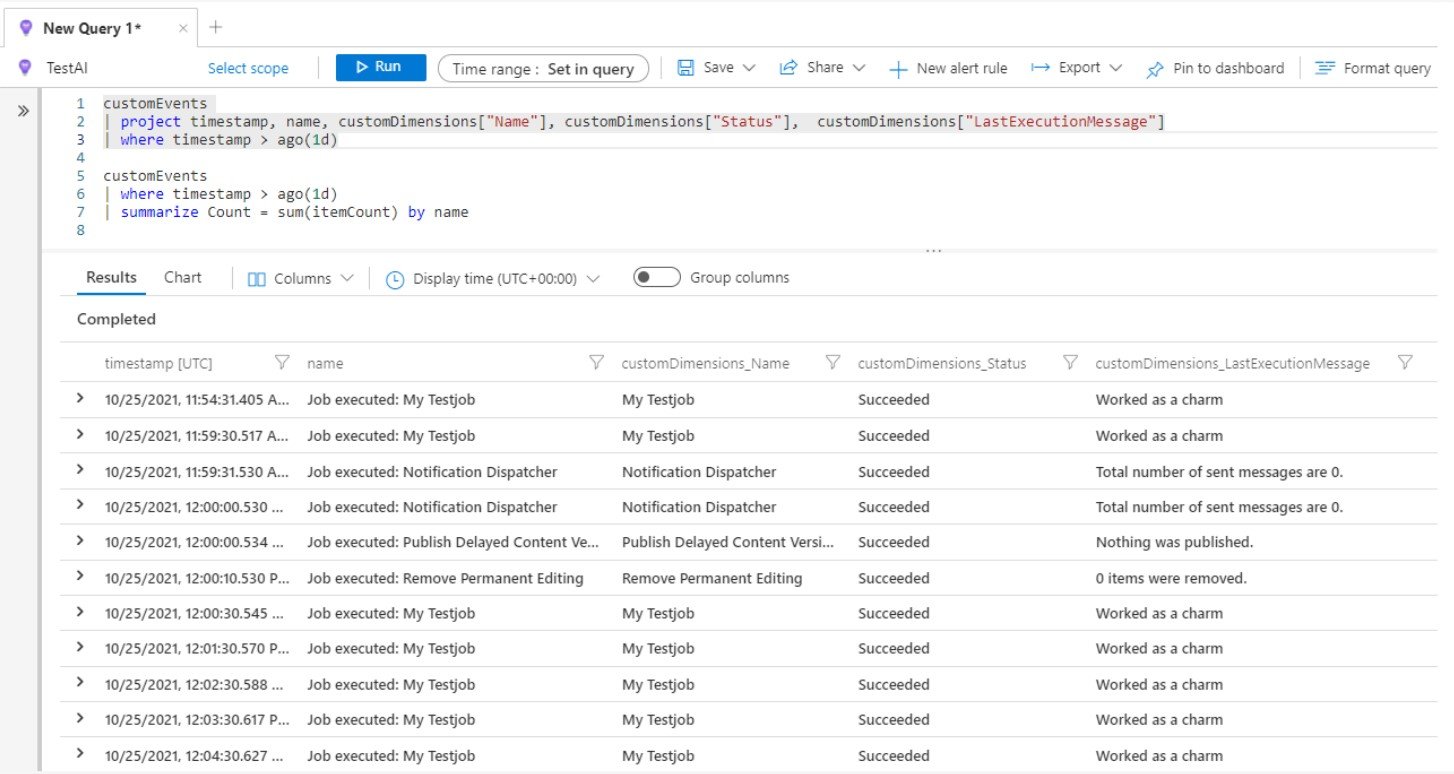Click the Pin to dashboard pin icon

[x=1155, y=69]
